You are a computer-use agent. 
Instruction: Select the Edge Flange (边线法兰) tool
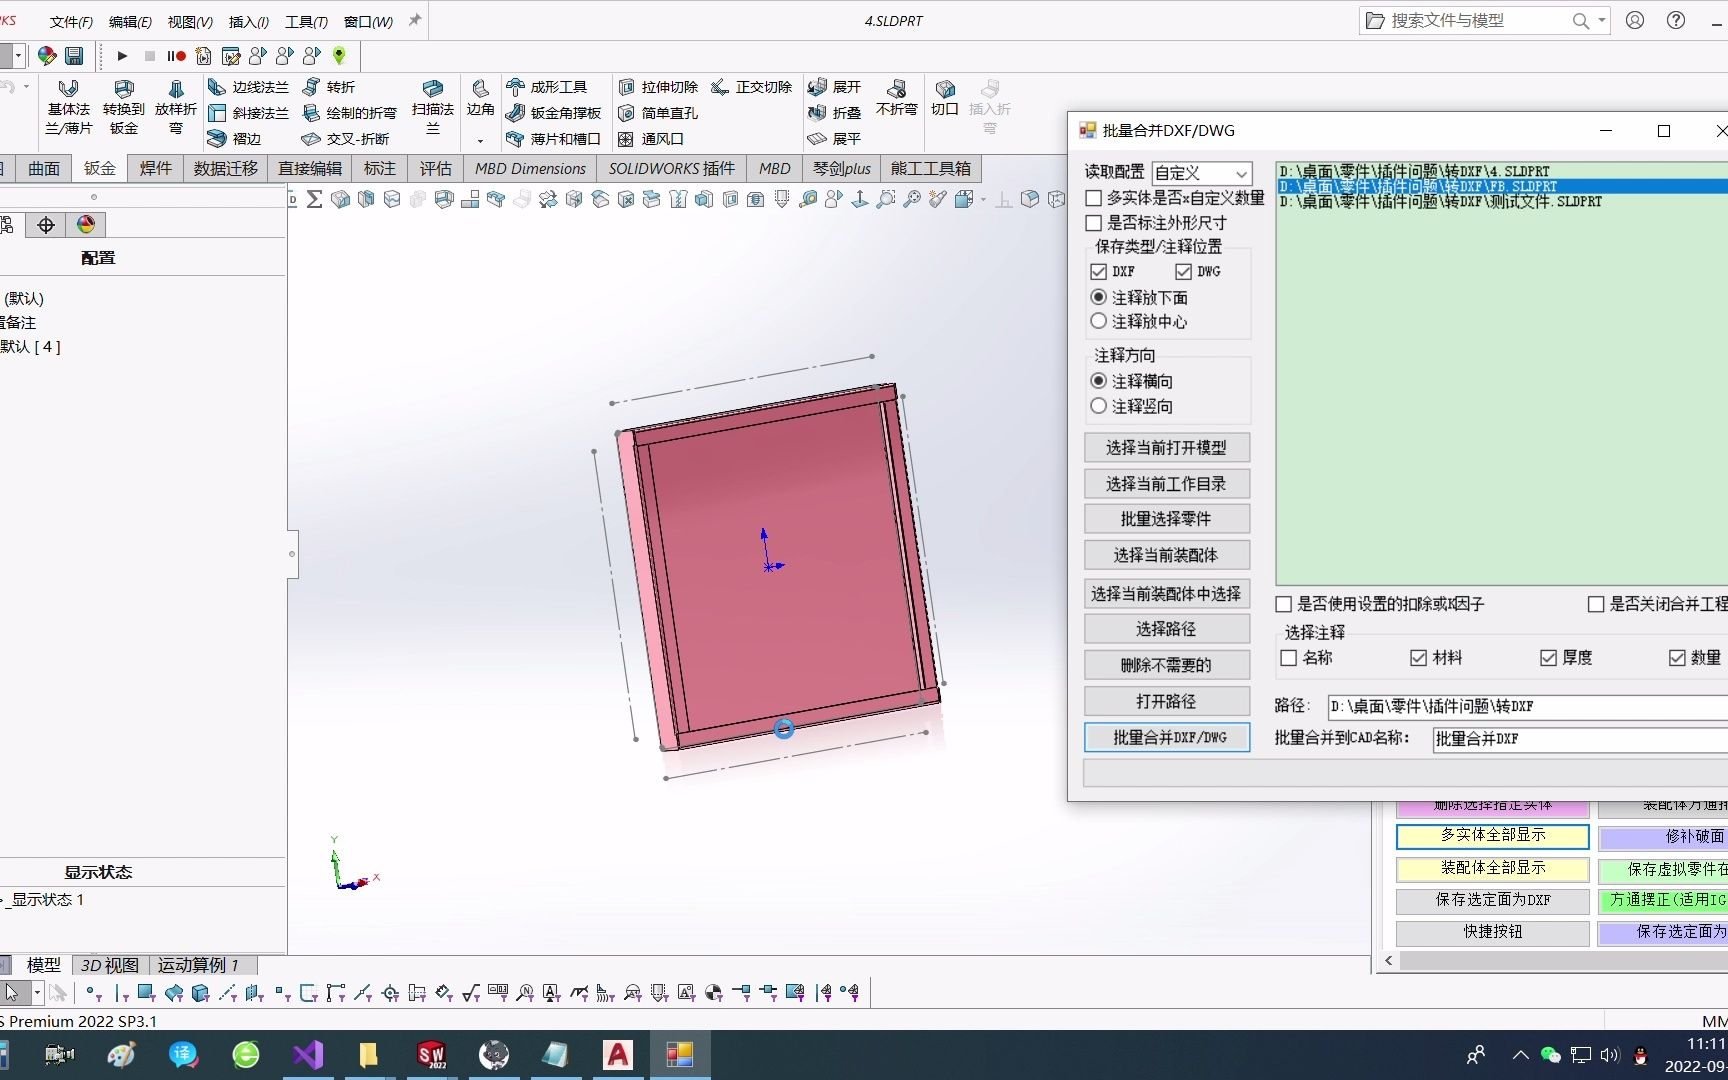pos(248,87)
